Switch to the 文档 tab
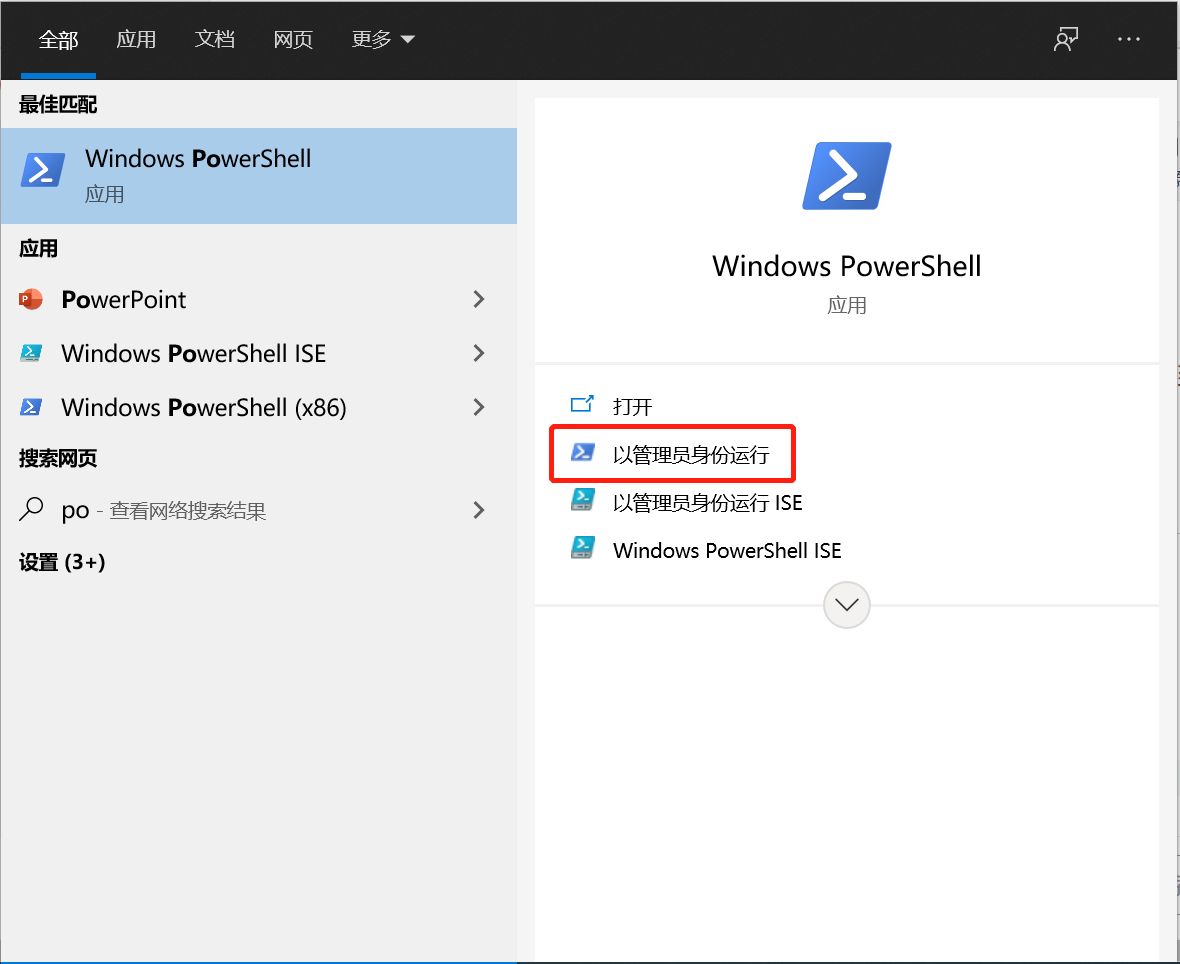The image size is (1180, 964). [214, 39]
